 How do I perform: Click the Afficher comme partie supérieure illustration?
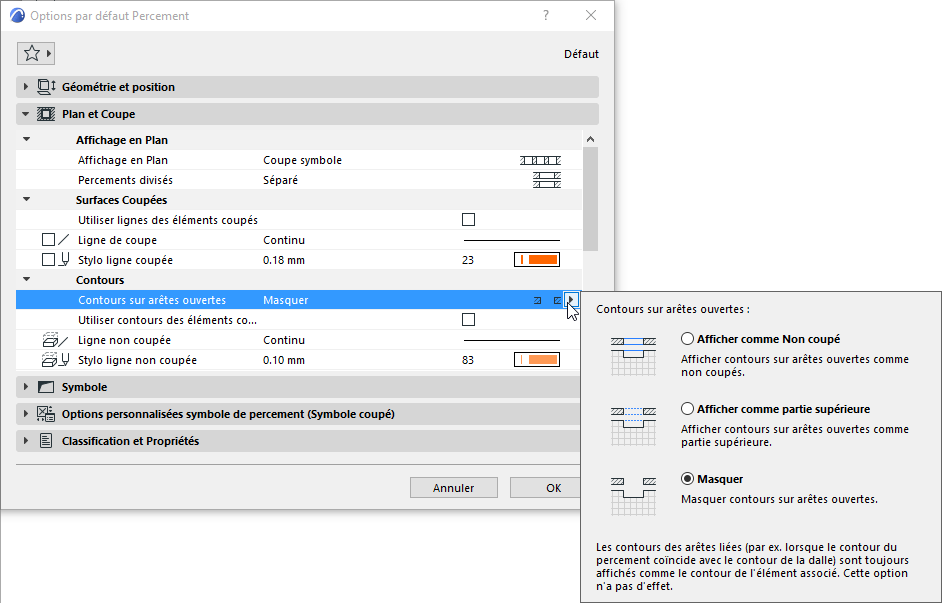[633, 426]
